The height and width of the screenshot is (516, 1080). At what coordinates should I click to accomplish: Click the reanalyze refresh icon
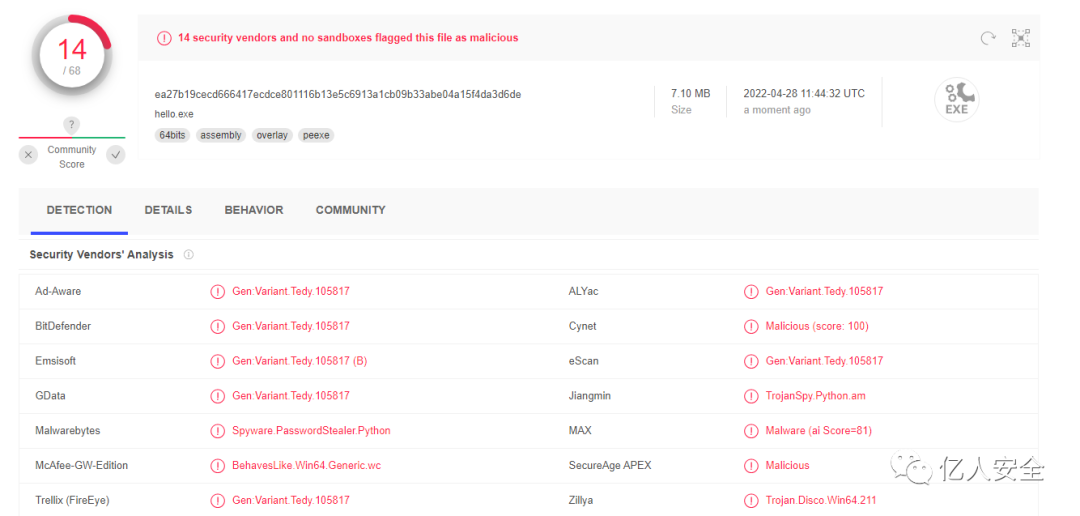988,39
